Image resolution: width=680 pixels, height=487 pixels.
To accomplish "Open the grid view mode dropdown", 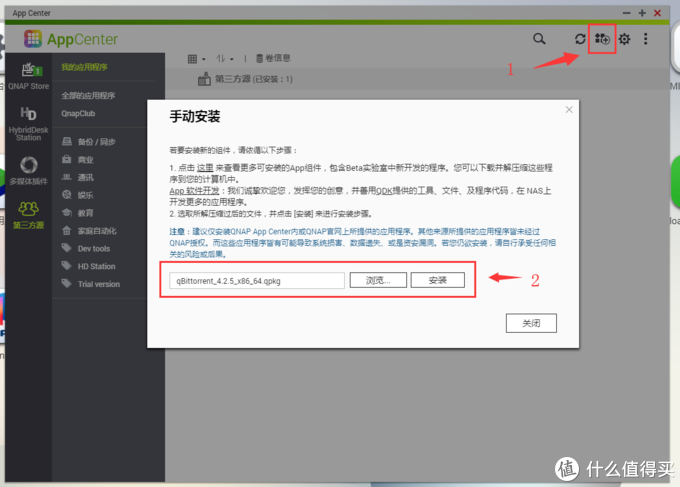I will coord(196,59).
